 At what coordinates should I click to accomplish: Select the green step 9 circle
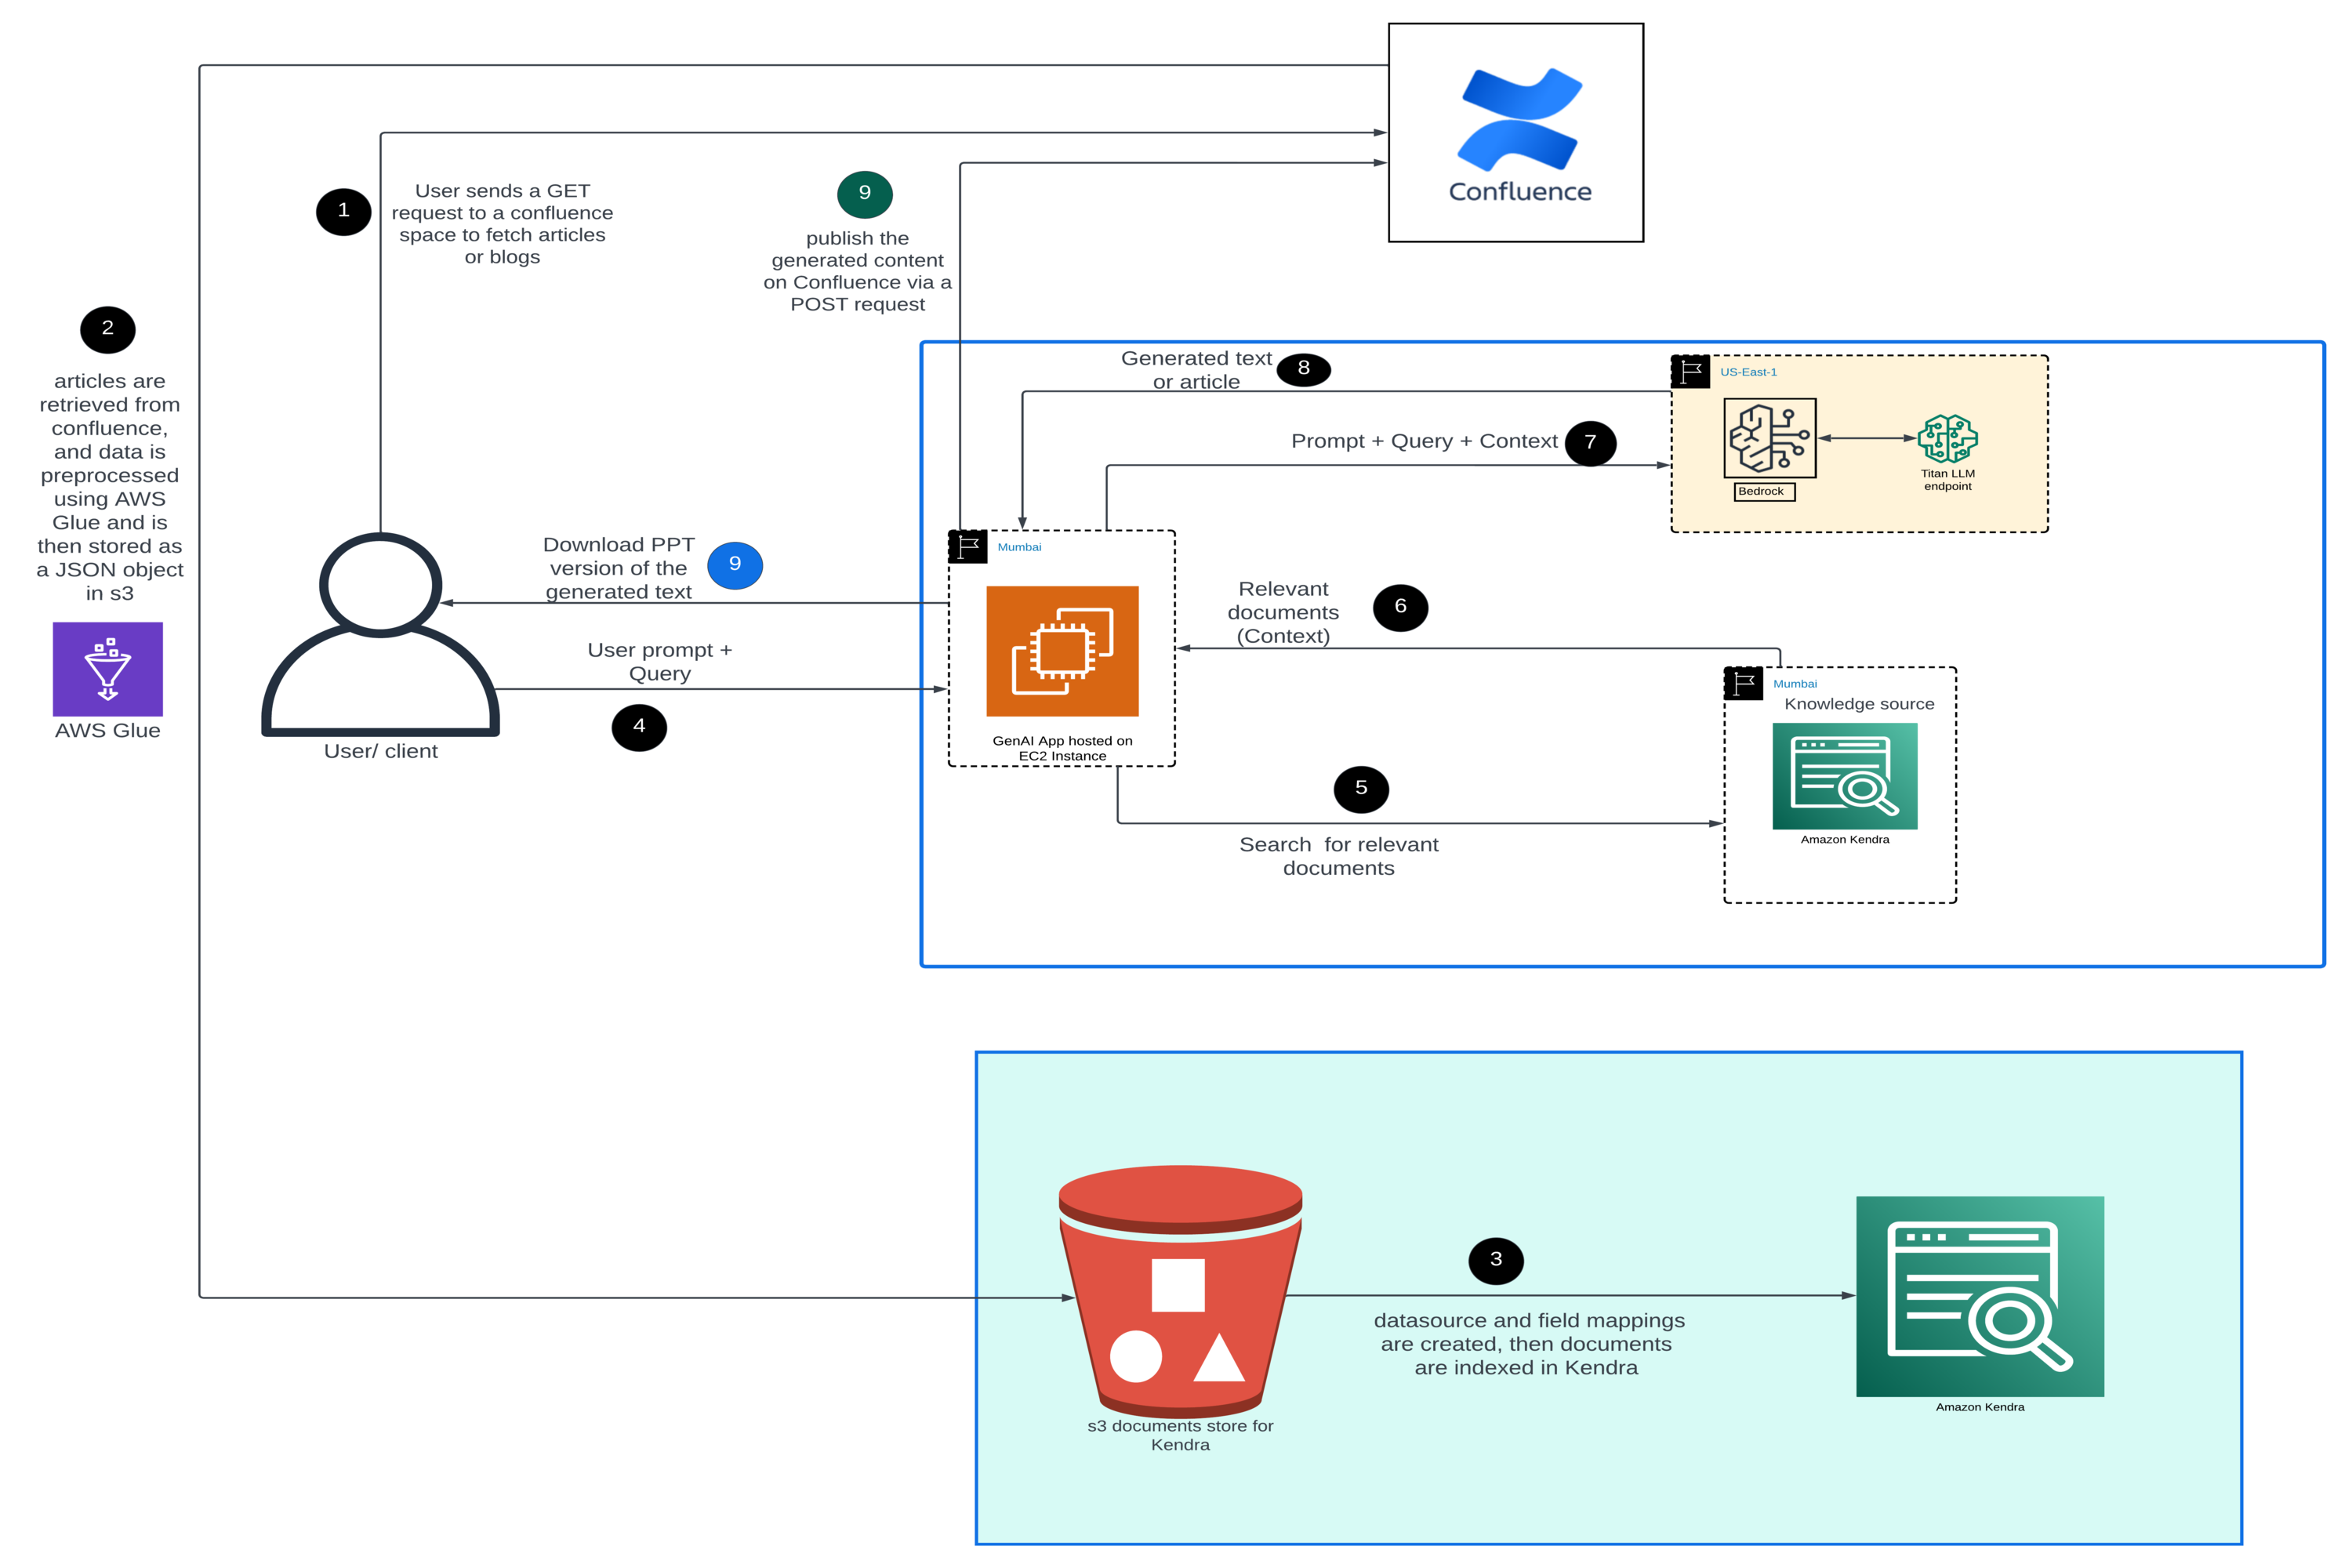click(x=865, y=194)
